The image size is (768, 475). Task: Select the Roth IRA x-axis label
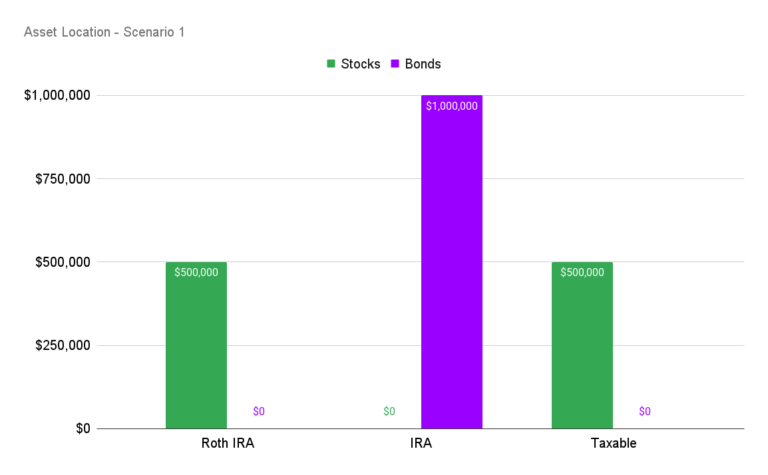tap(227, 442)
